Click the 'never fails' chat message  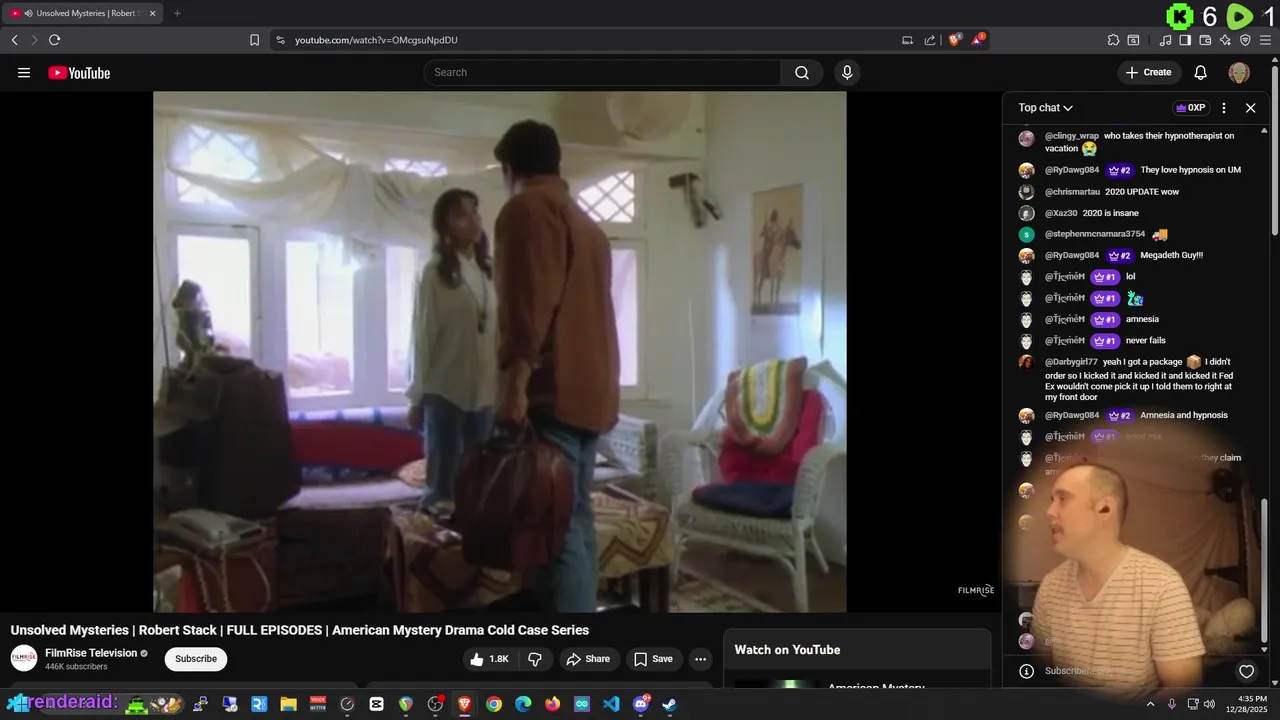tap(1146, 341)
